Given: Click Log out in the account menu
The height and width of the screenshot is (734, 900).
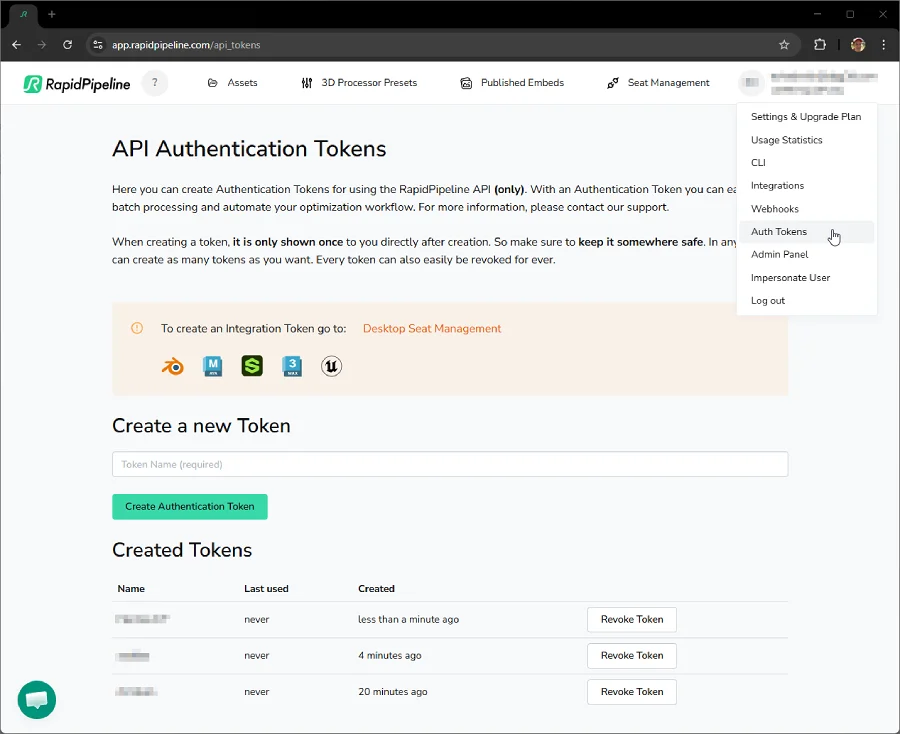Looking at the screenshot, I should tap(767, 300).
